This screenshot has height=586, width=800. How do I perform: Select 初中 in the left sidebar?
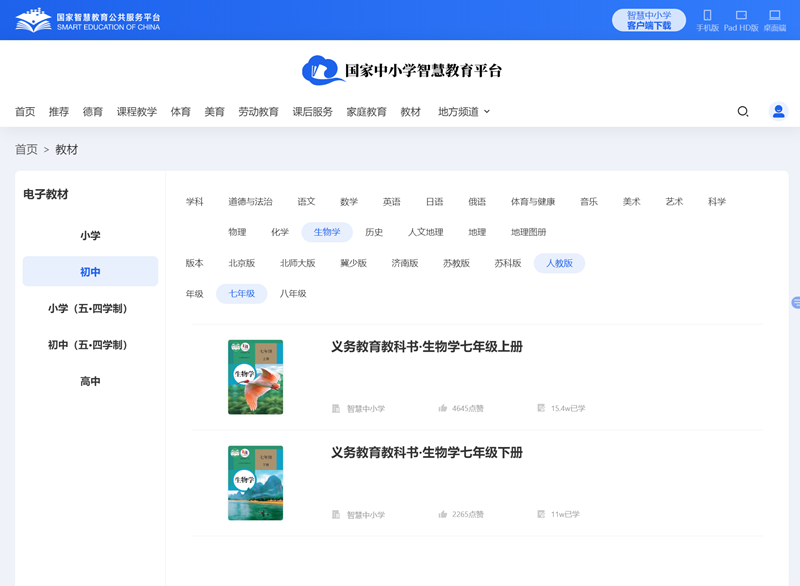[x=90, y=271]
